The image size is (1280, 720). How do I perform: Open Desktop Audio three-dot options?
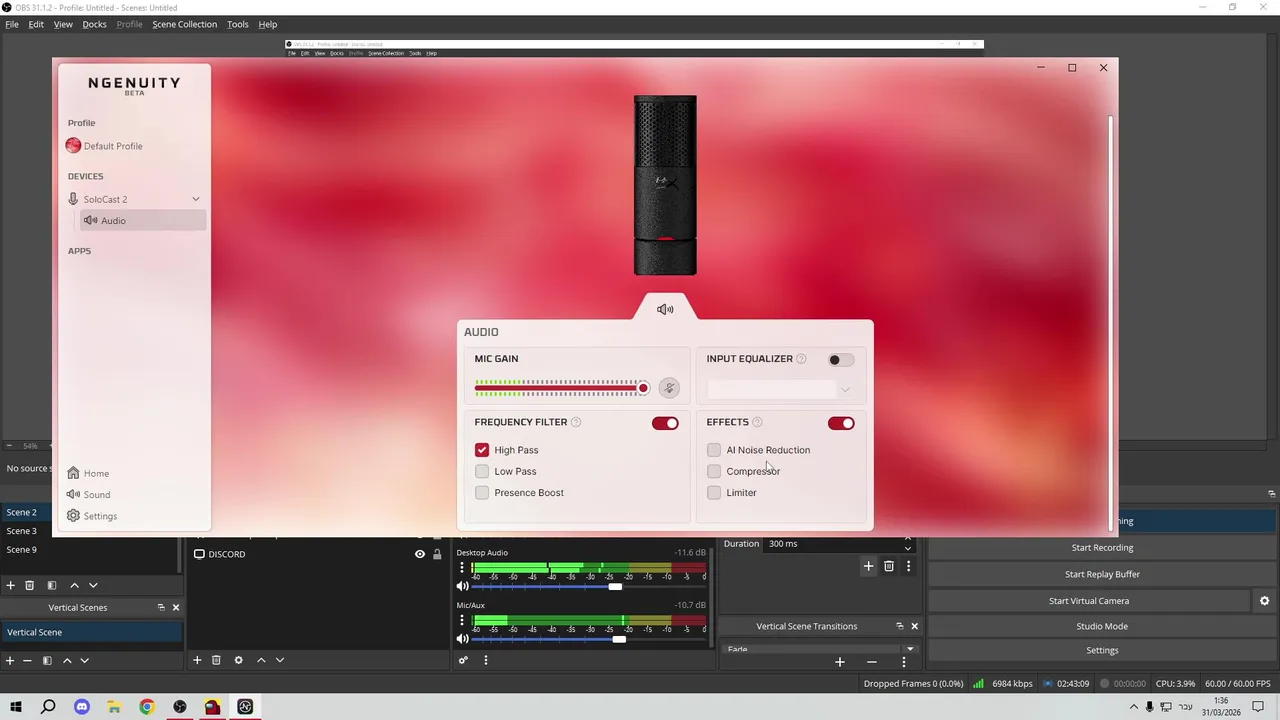(462, 568)
